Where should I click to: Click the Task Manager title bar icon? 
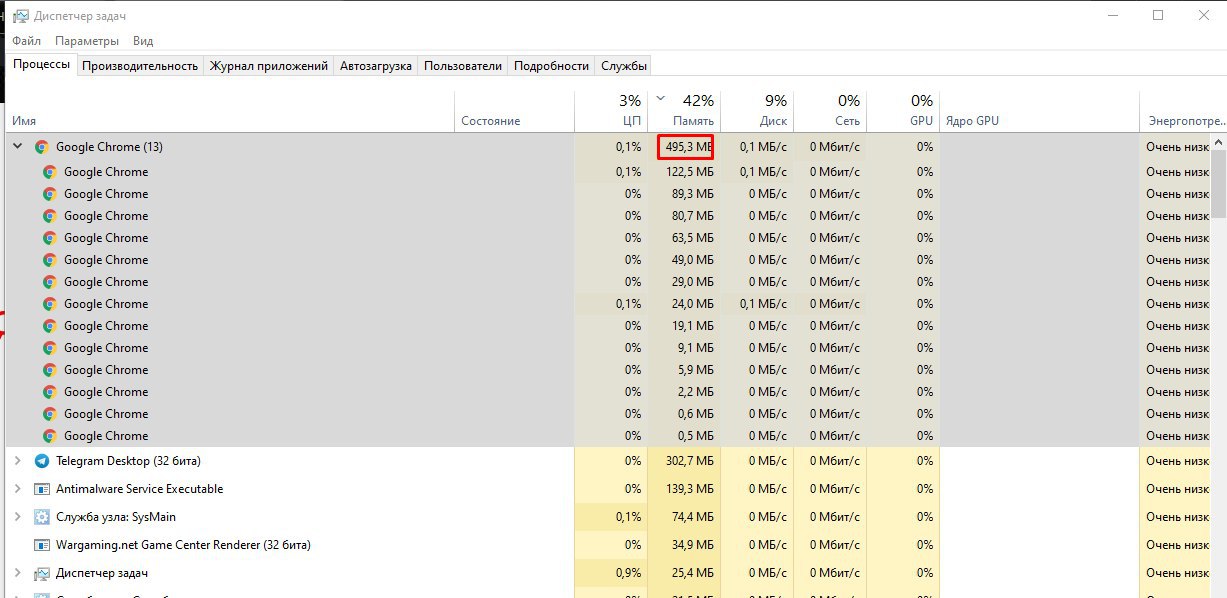coord(20,16)
